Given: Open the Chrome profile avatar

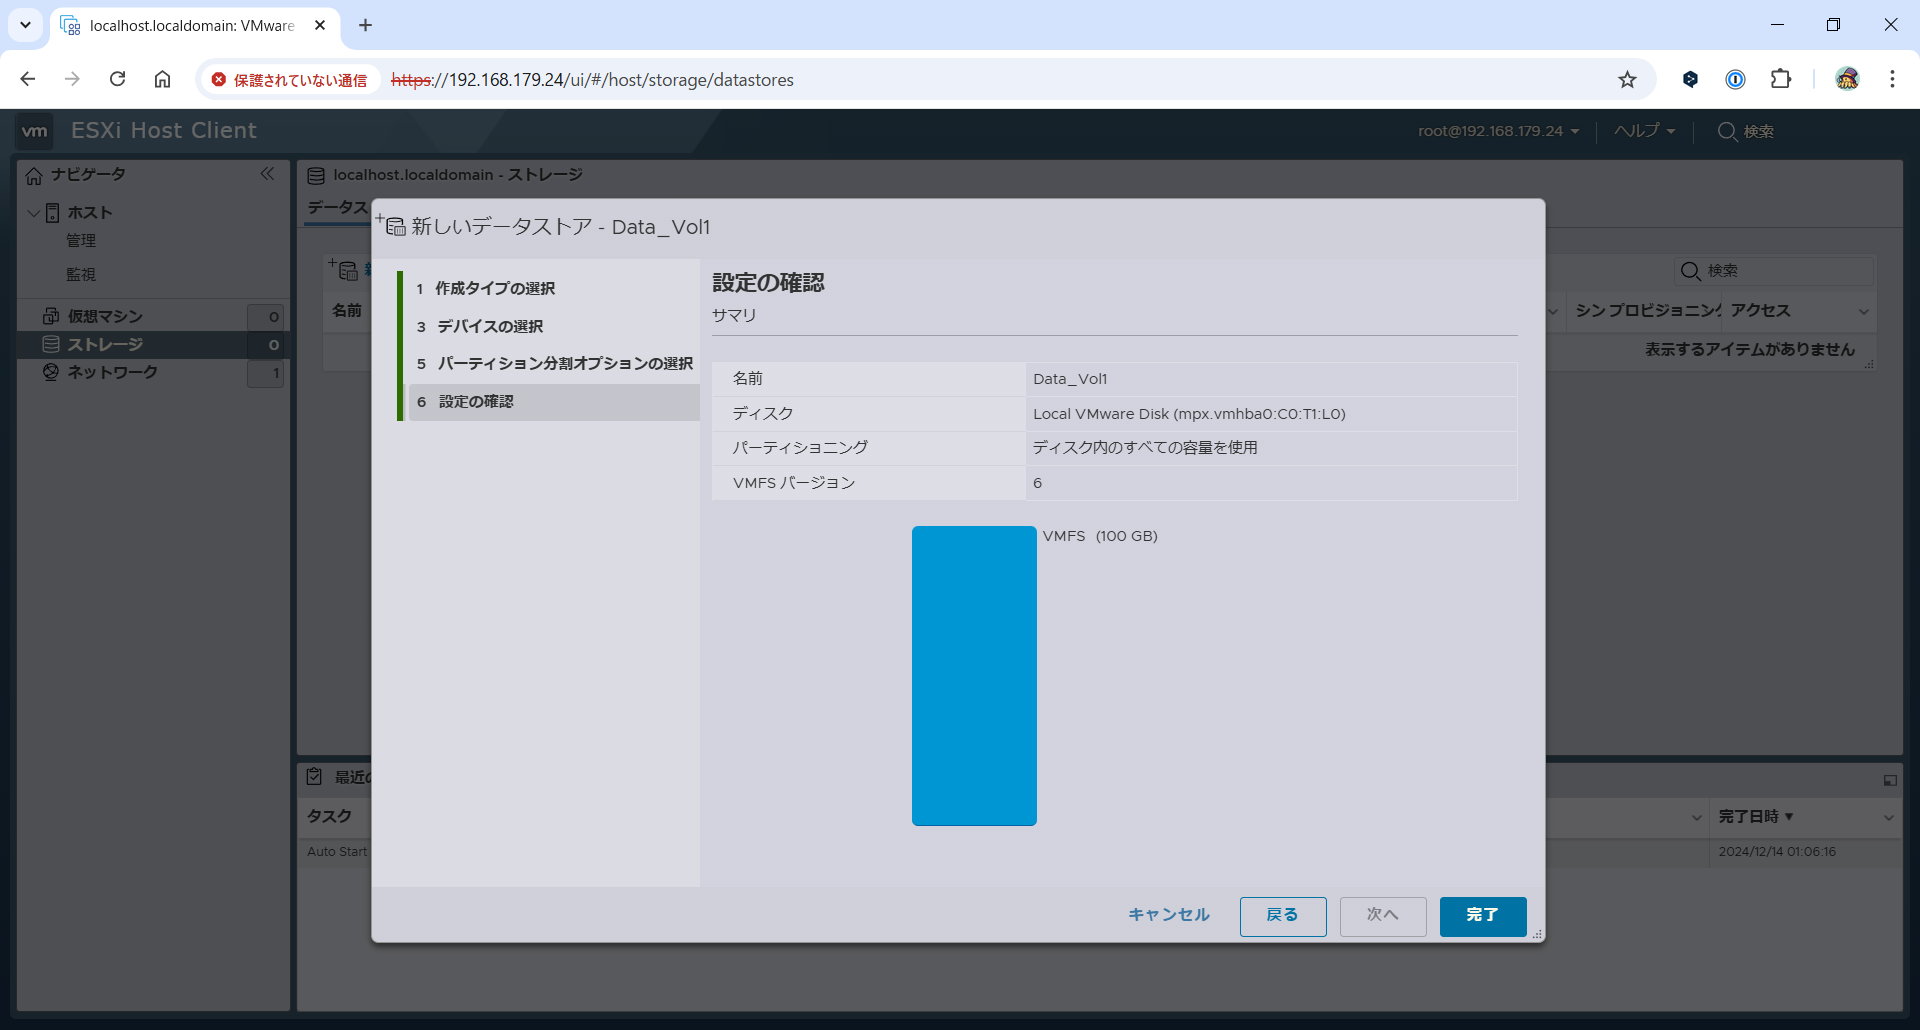Looking at the screenshot, I should point(1847,79).
